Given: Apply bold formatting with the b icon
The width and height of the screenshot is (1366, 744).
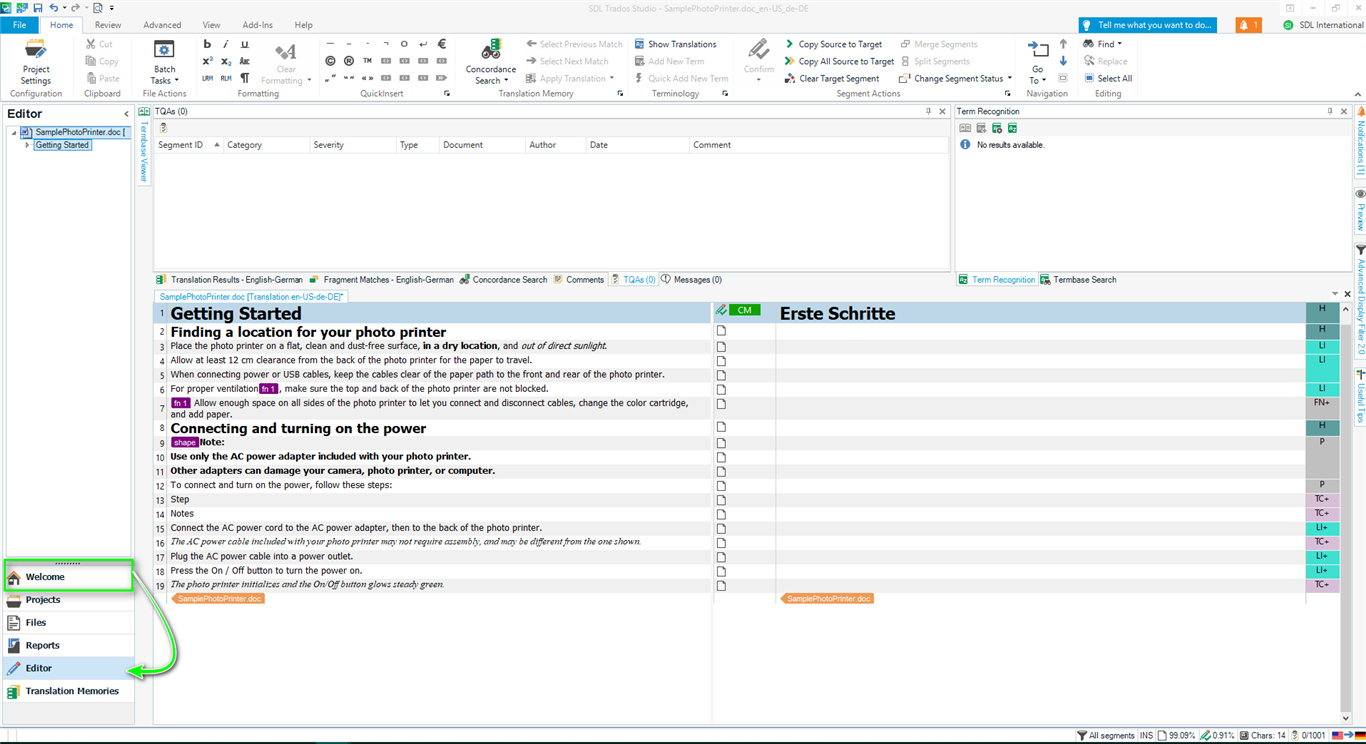Looking at the screenshot, I should tap(207, 44).
